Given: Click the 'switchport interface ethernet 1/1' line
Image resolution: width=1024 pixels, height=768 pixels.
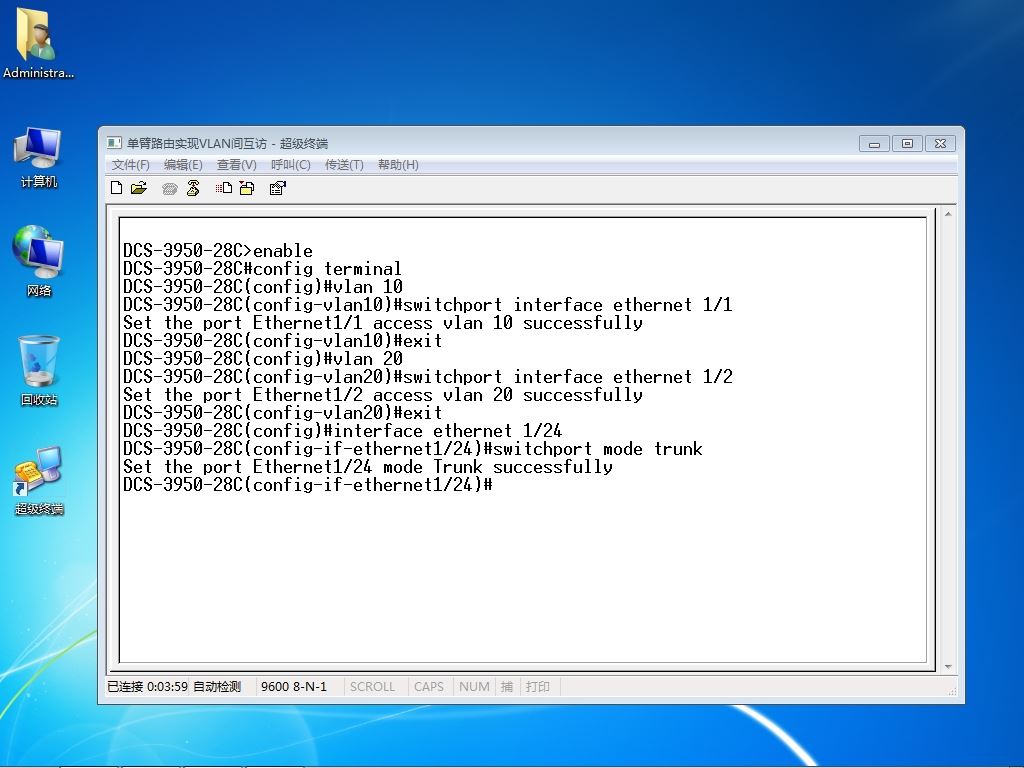Looking at the screenshot, I should 428,304.
